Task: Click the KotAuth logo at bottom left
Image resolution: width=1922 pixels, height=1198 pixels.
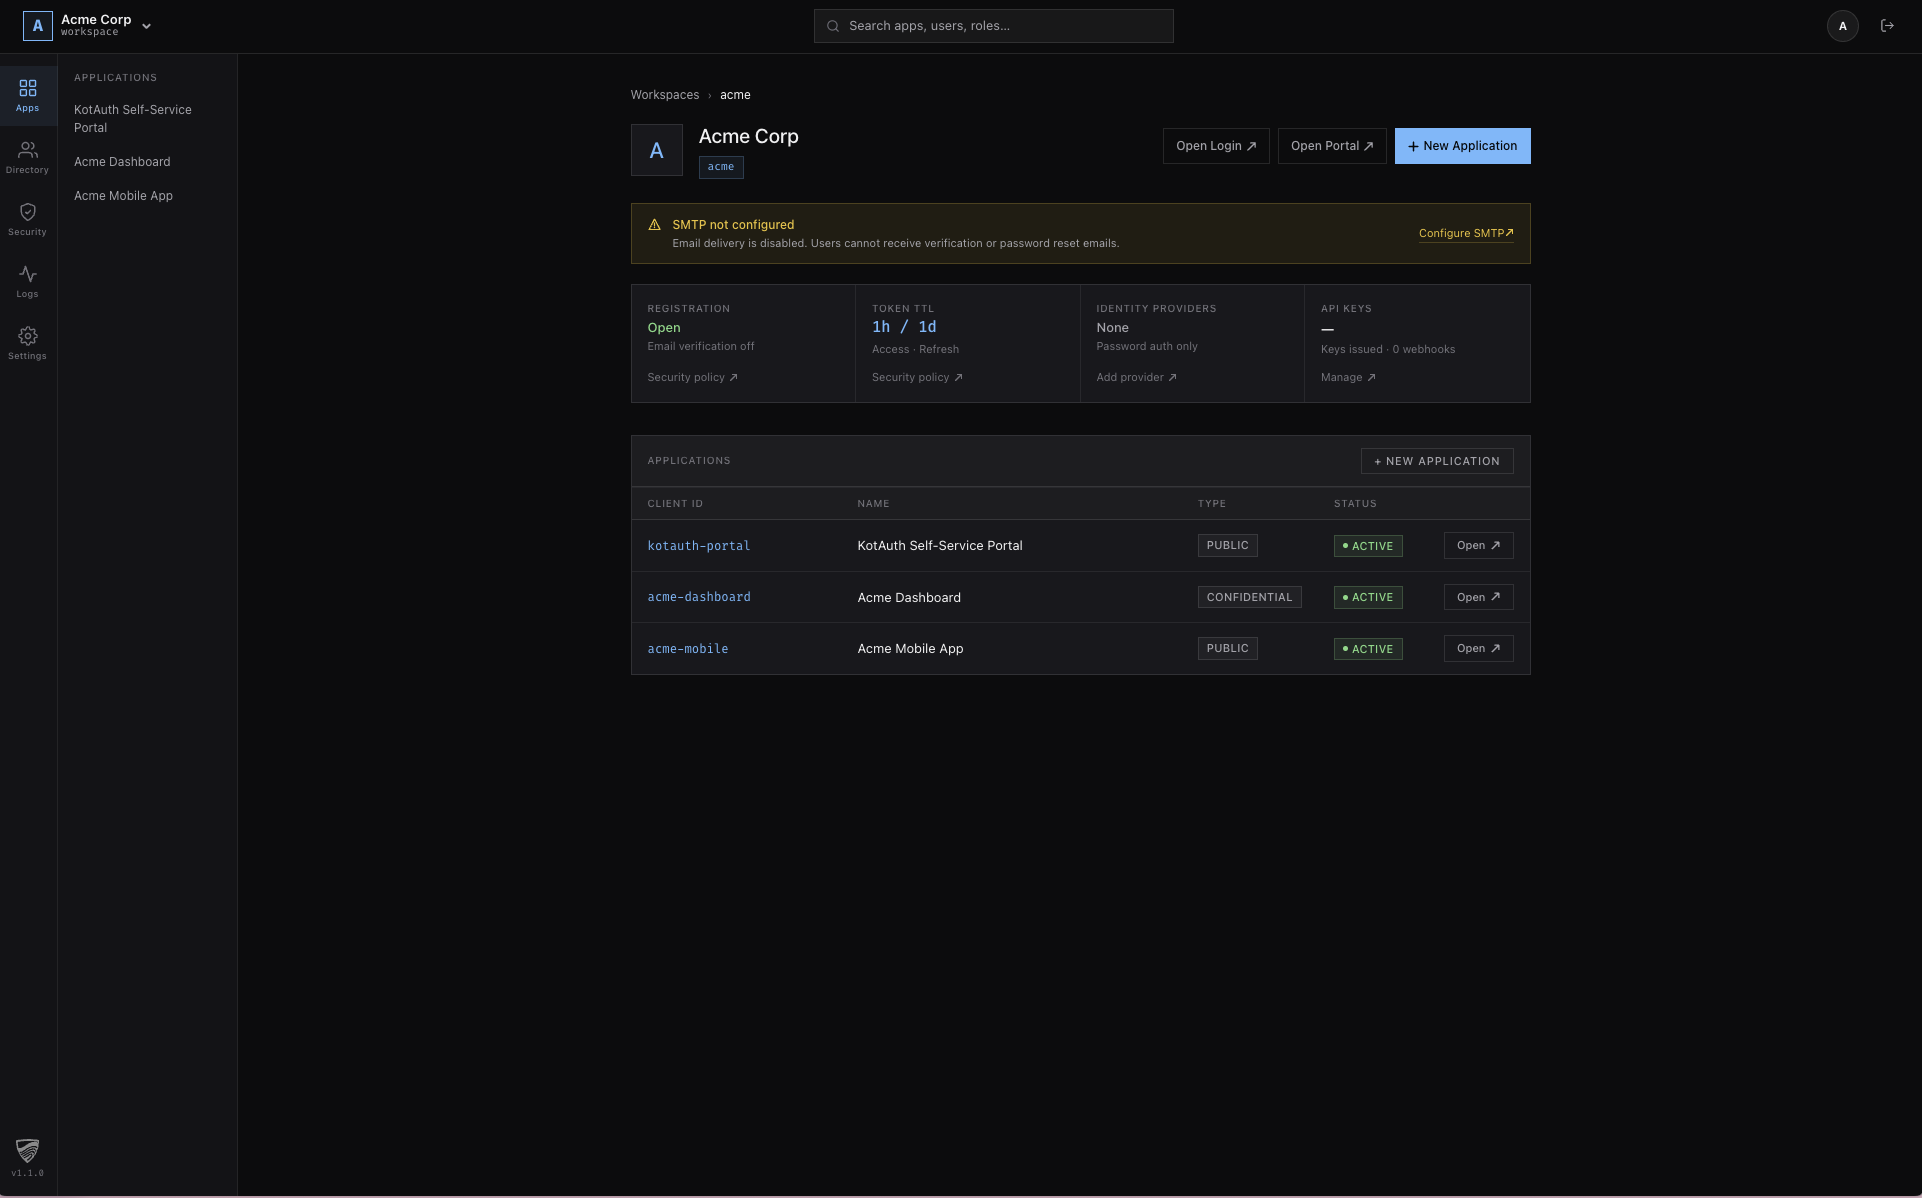Action: tap(28, 1151)
